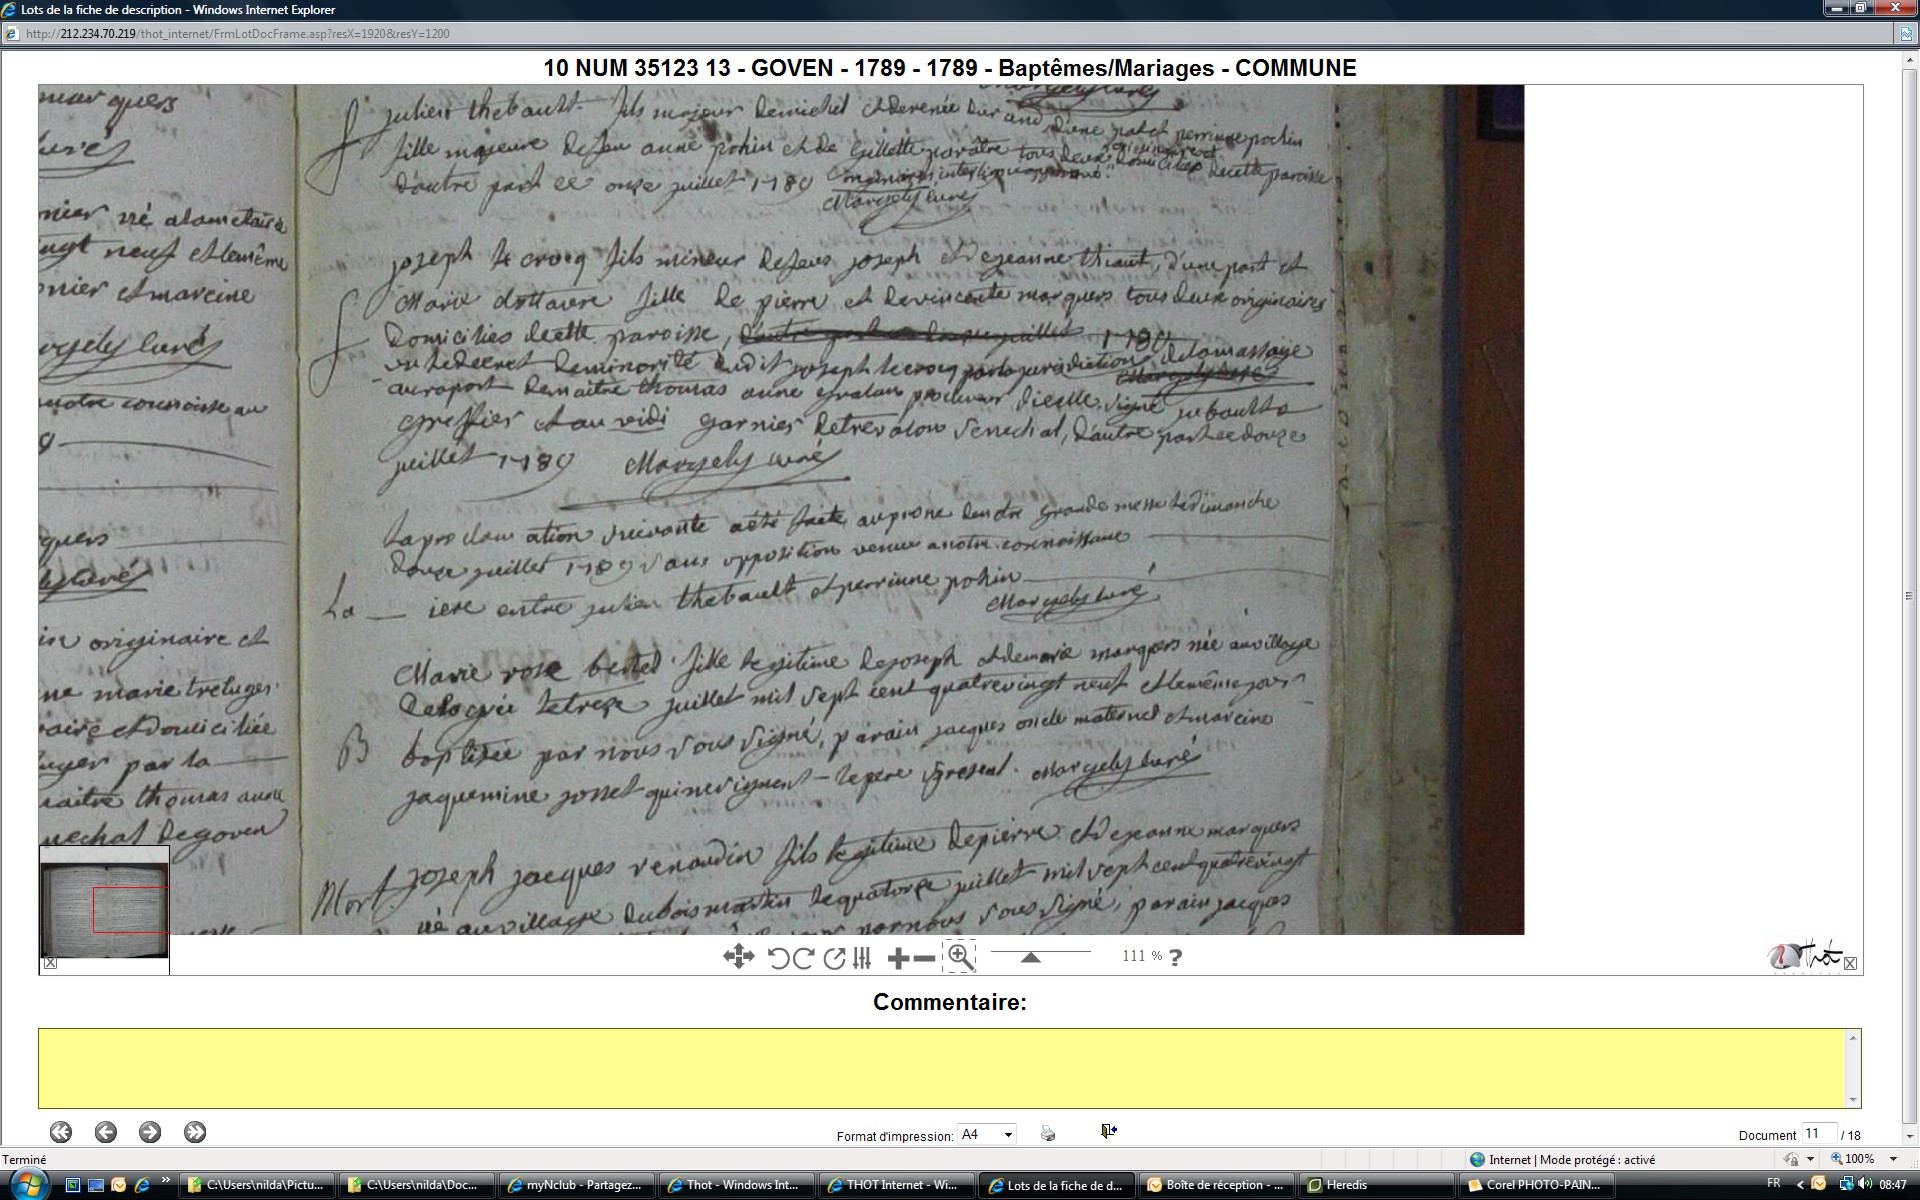
Task: Print the document with printer icon
Action: (x=1047, y=1133)
